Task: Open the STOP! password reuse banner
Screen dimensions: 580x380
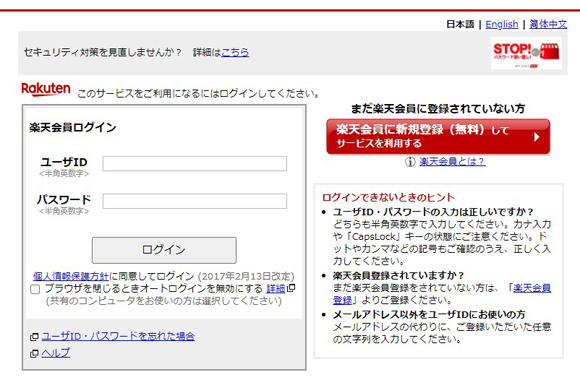Action: click(526, 53)
